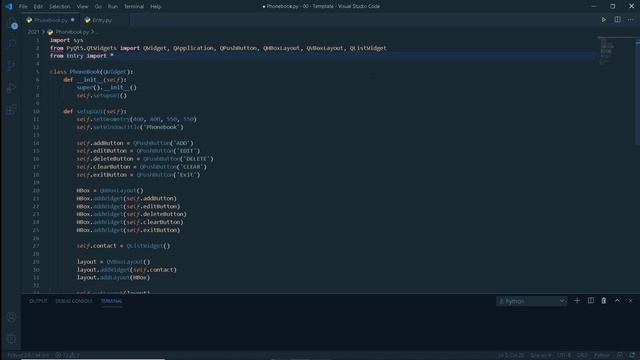Click 'layout.addLayout(HBox)' line
640x360 pixels.
[113, 278]
